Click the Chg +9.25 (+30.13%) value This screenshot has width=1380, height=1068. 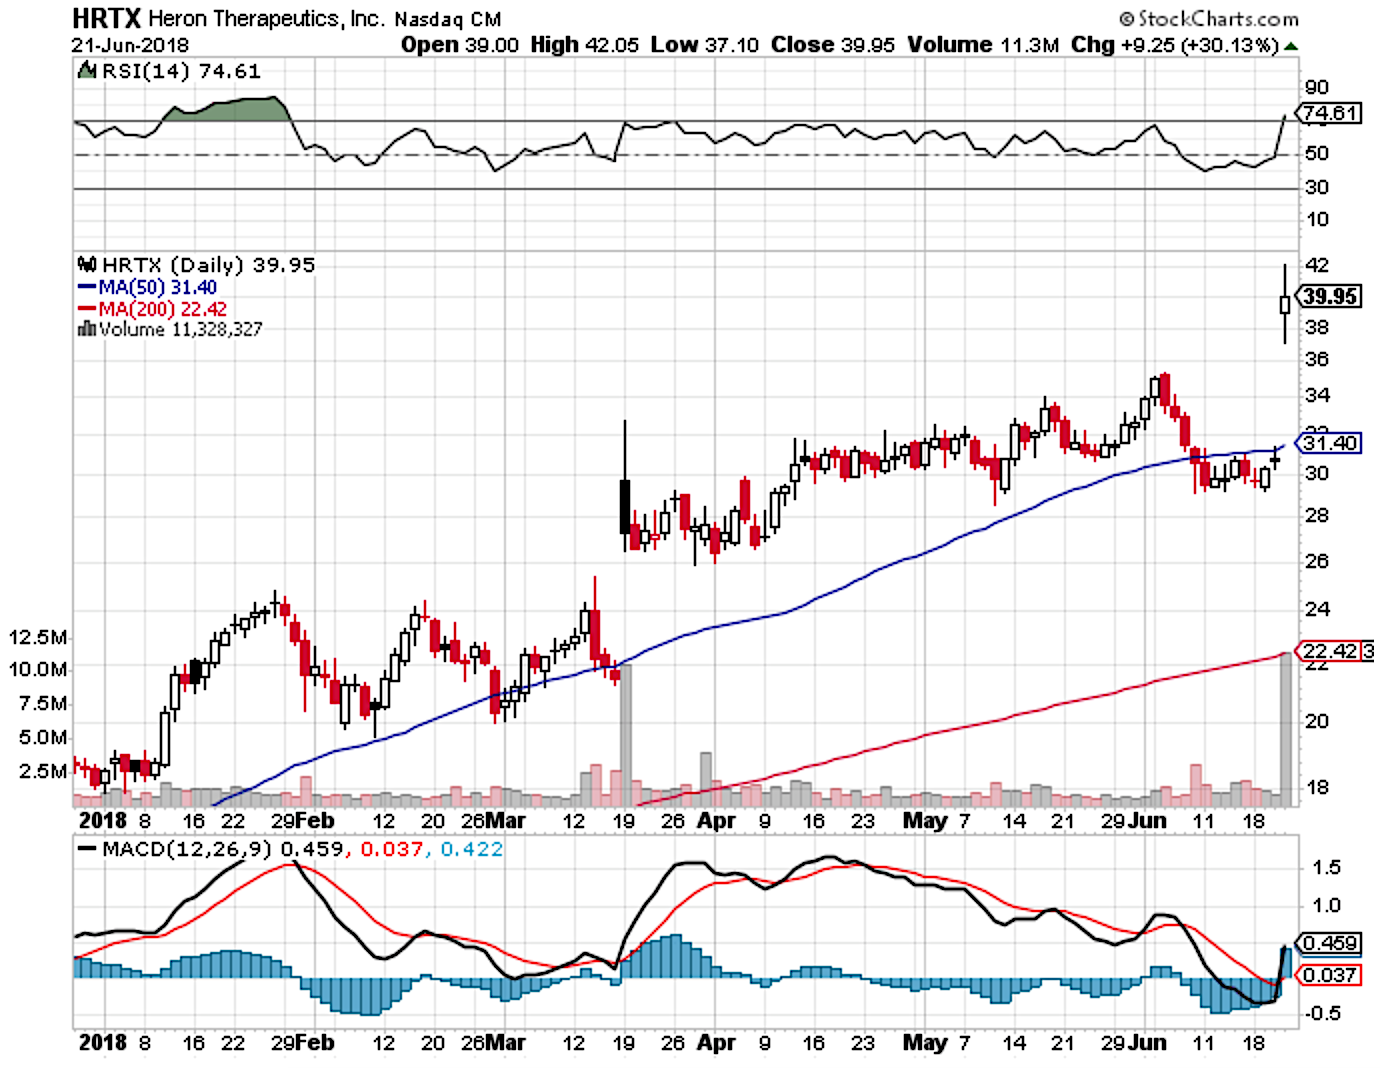1175,45
